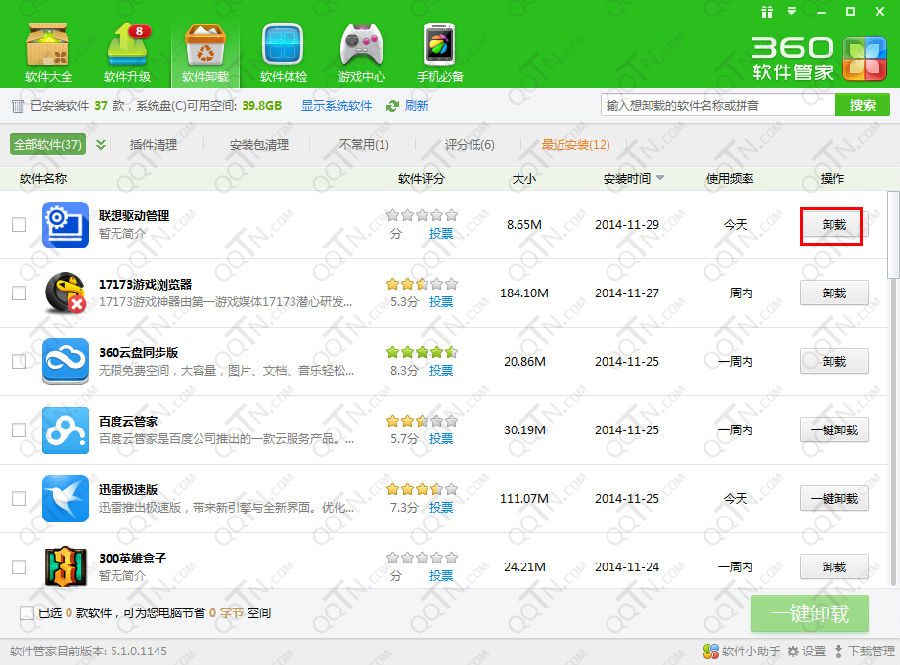
Task: Click the uninstall search input field
Action: click(x=718, y=105)
